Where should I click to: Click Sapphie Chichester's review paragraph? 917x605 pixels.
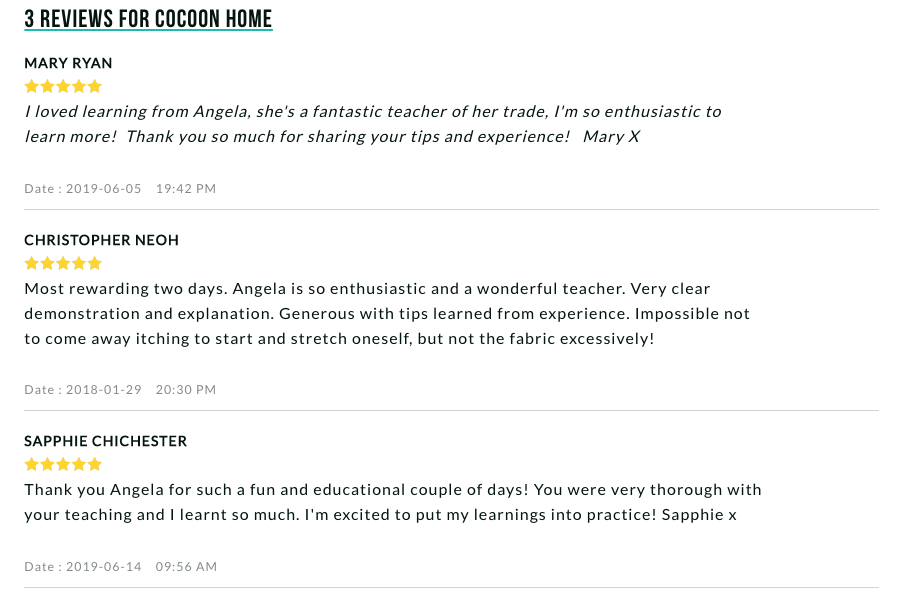pos(392,502)
